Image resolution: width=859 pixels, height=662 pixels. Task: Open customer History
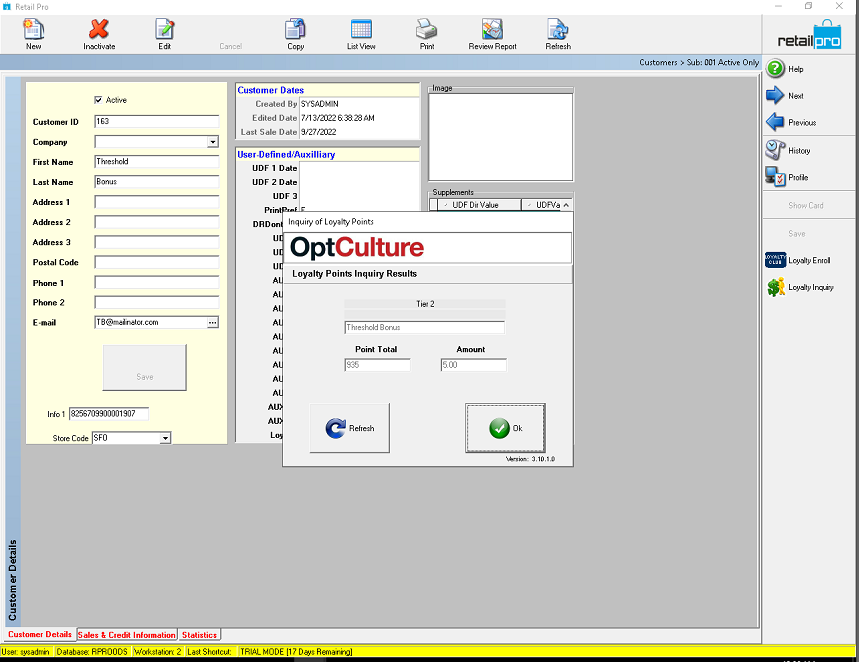788,150
